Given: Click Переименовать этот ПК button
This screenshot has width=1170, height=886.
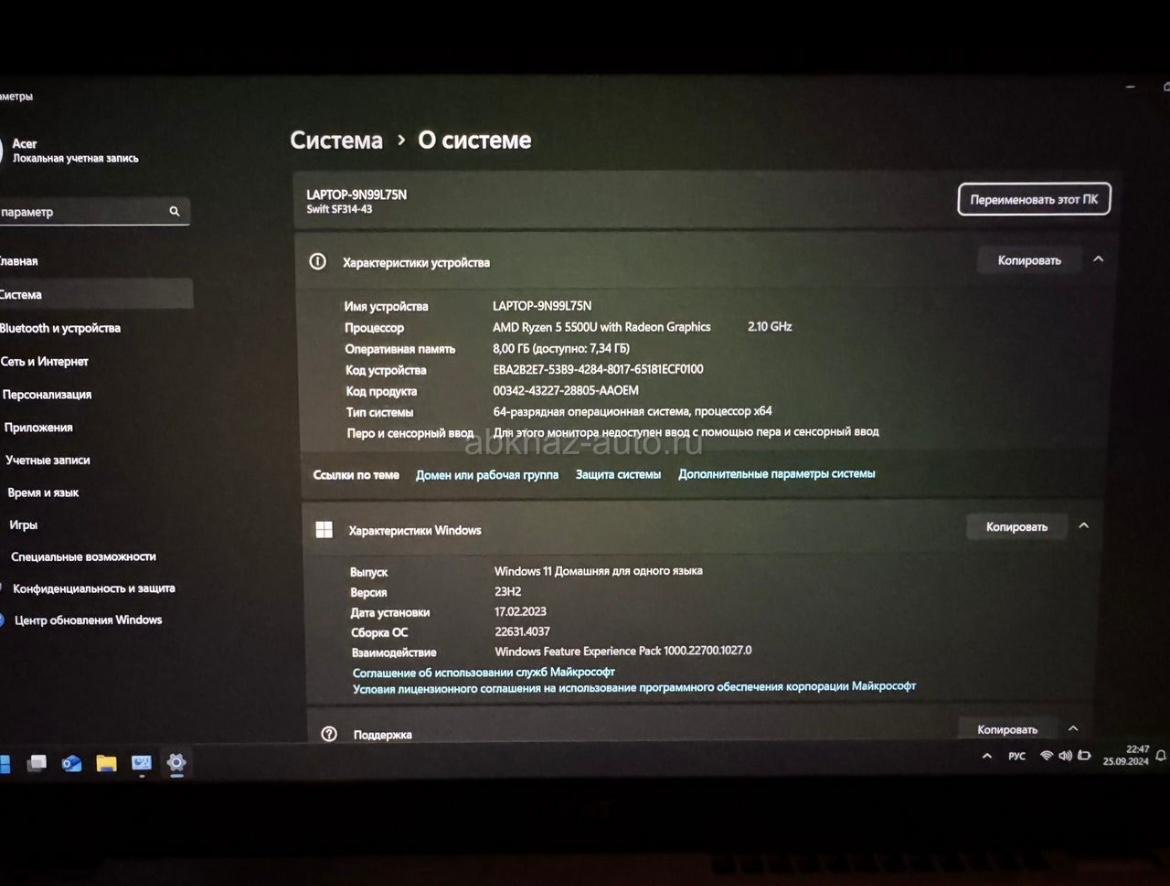Looking at the screenshot, I should click(x=1033, y=199).
